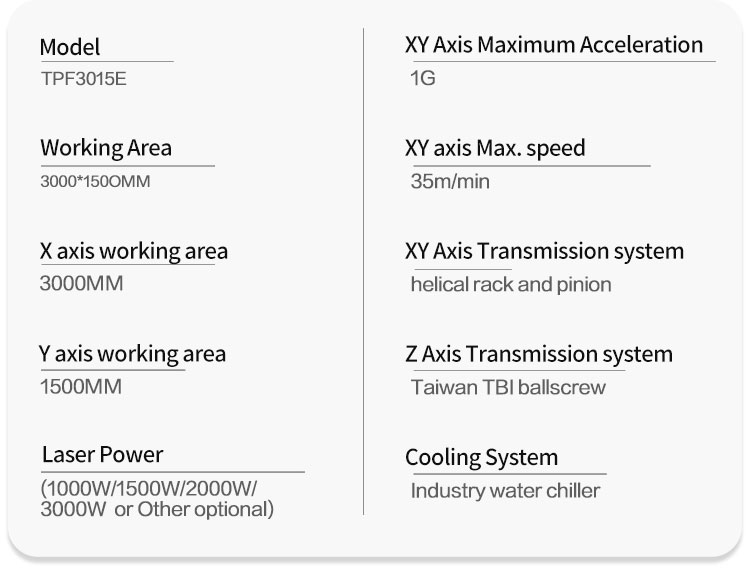Select the 1500MM value text
Image resolution: width=750 pixels, height=572 pixels.
(80, 387)
